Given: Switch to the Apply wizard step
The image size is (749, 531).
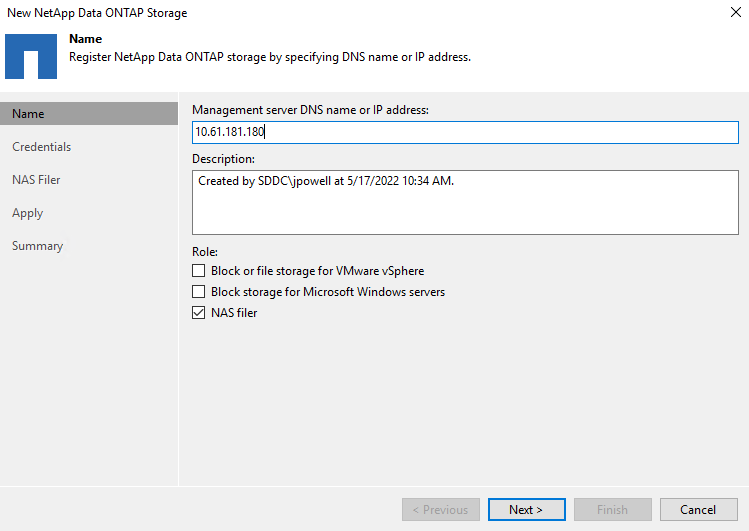Looking at the screenshot, I should (27, 213).
